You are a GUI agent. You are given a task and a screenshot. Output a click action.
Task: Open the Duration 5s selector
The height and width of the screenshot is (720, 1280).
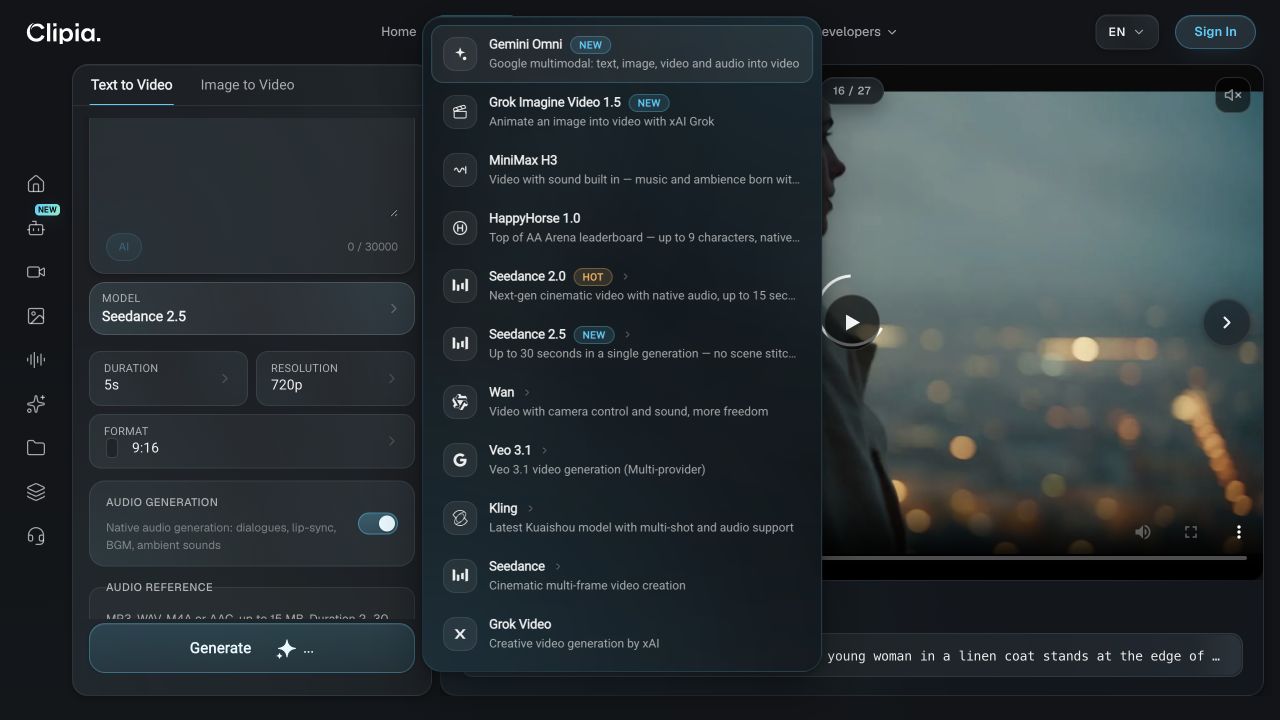click(168, 378)
